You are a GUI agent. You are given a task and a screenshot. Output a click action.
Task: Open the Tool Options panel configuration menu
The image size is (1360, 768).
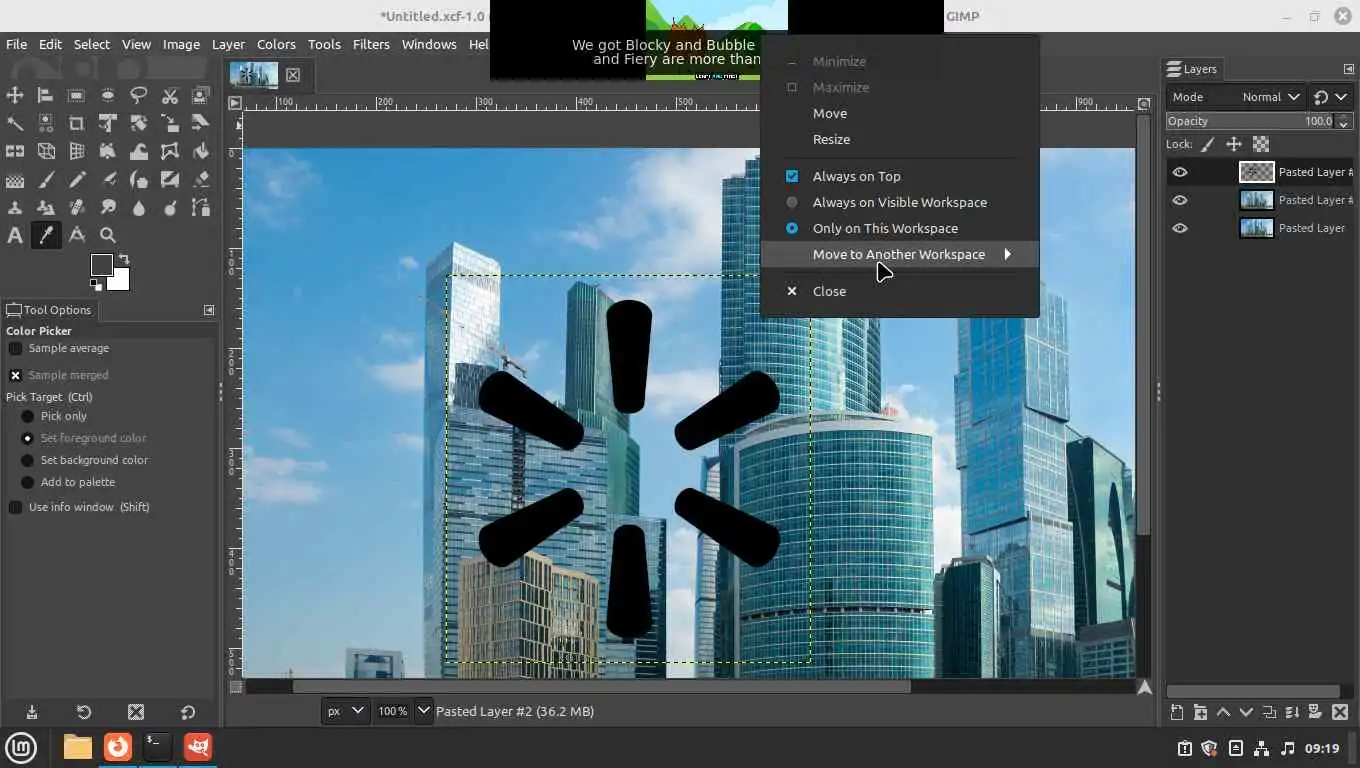[209, 310]
